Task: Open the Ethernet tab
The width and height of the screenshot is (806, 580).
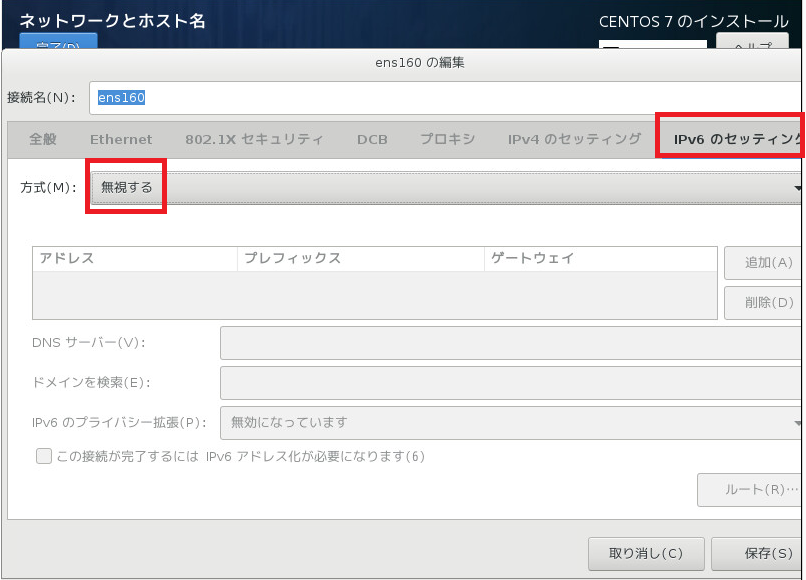Action: pyautogui.click(x=121, y=139)
